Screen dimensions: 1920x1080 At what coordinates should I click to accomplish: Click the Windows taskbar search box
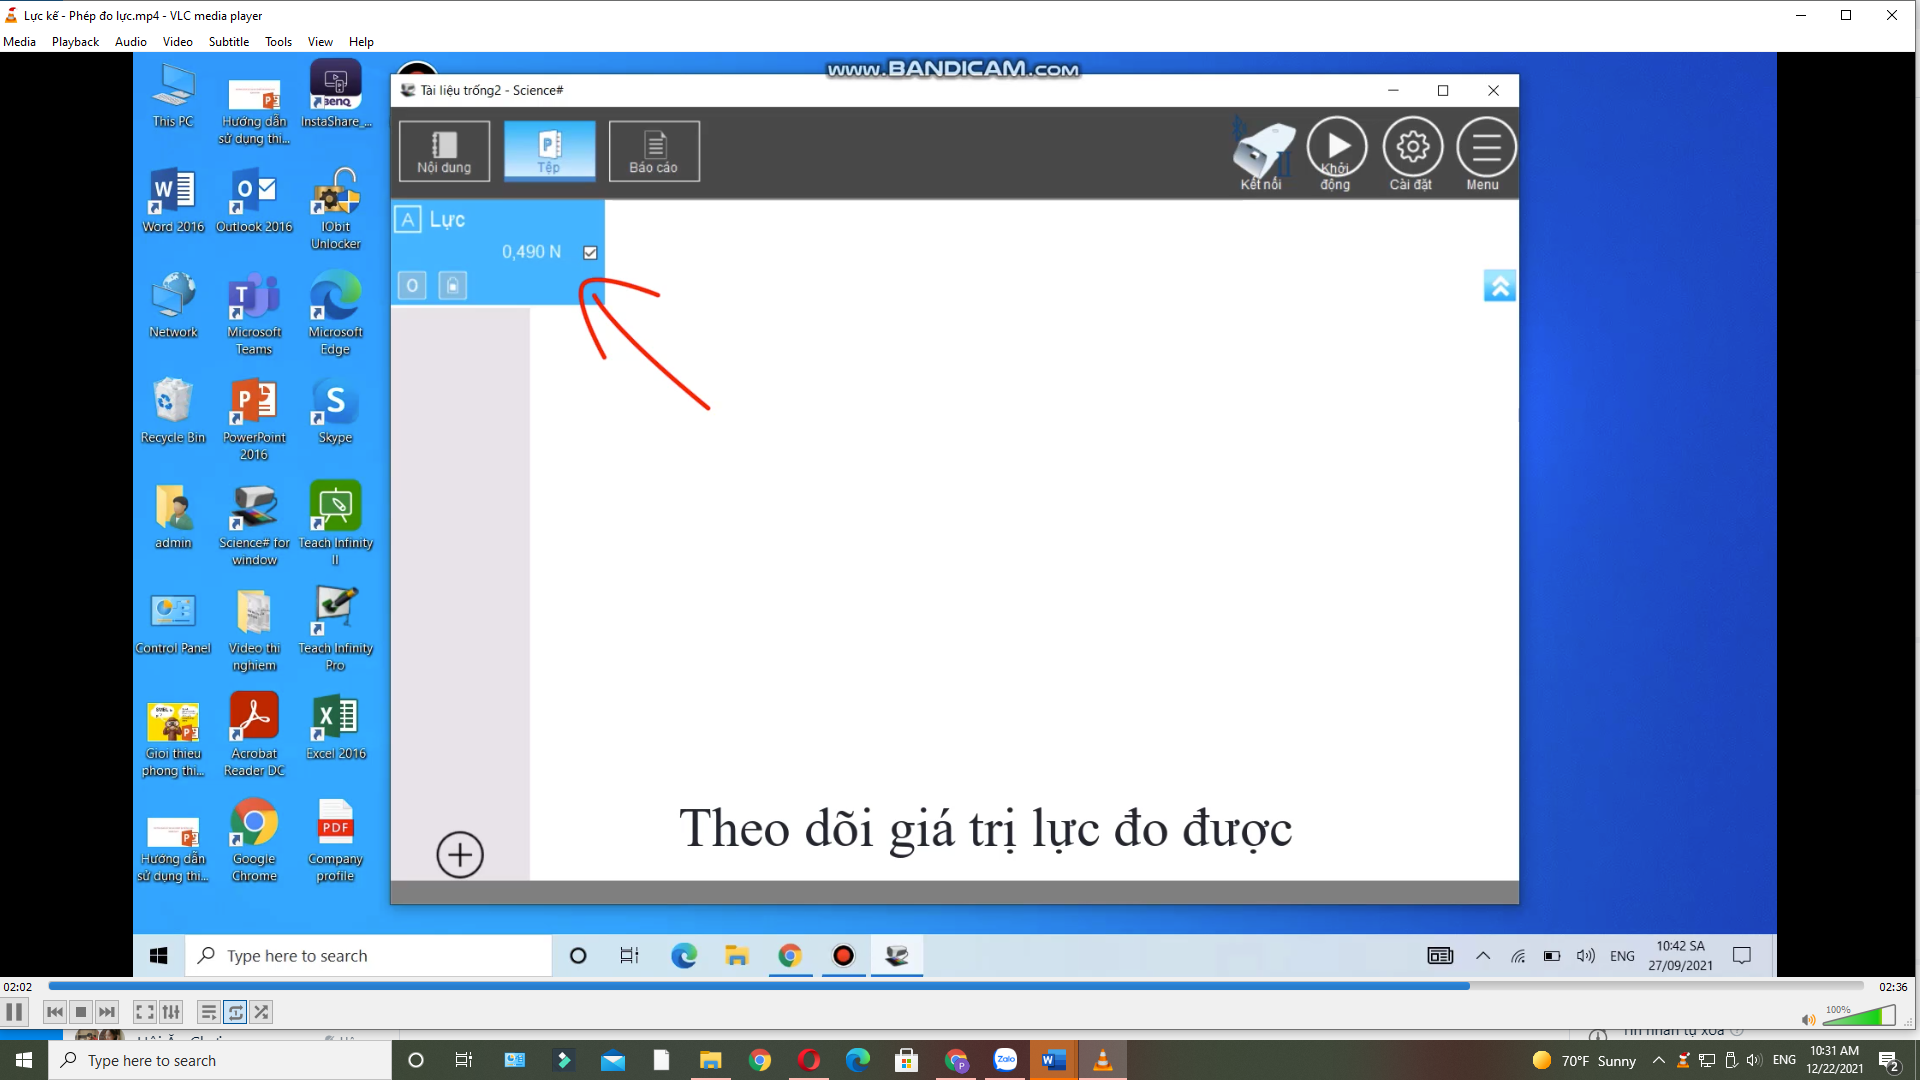point(220,1060)
